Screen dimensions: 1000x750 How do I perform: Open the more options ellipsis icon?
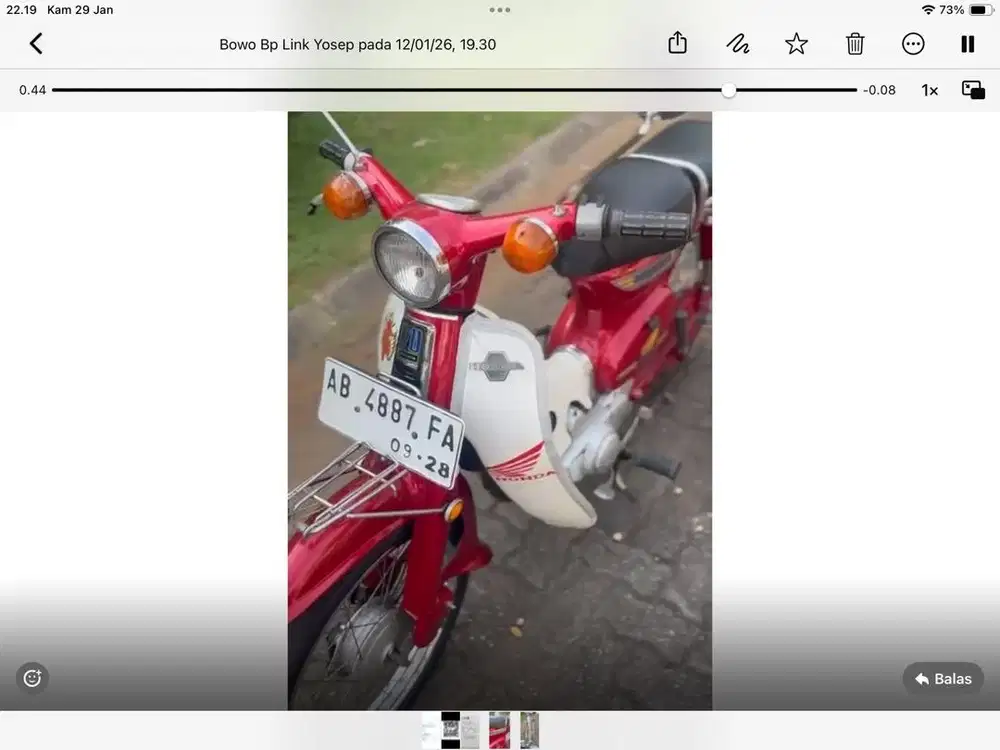pos(913,43)
